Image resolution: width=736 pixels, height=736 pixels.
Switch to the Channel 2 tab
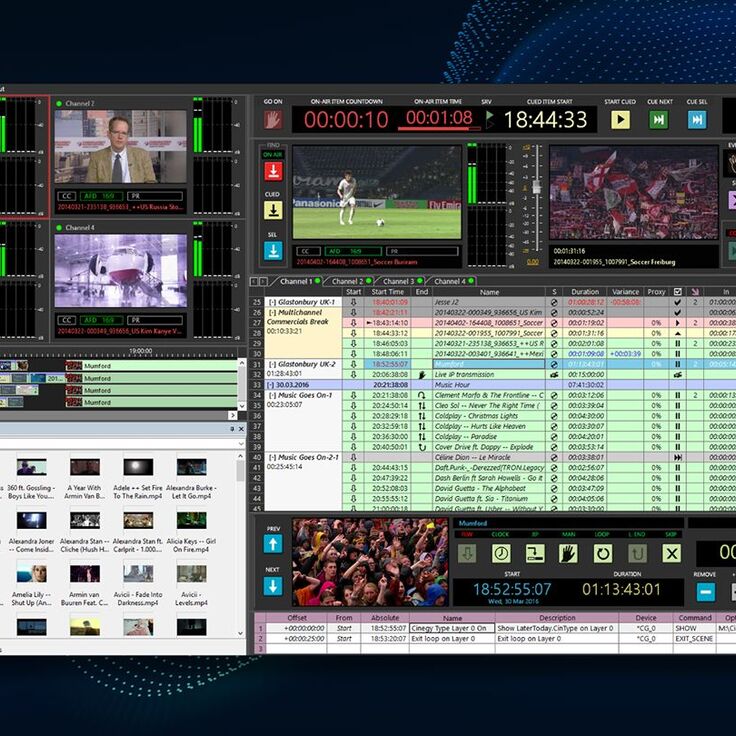(347, 282)
